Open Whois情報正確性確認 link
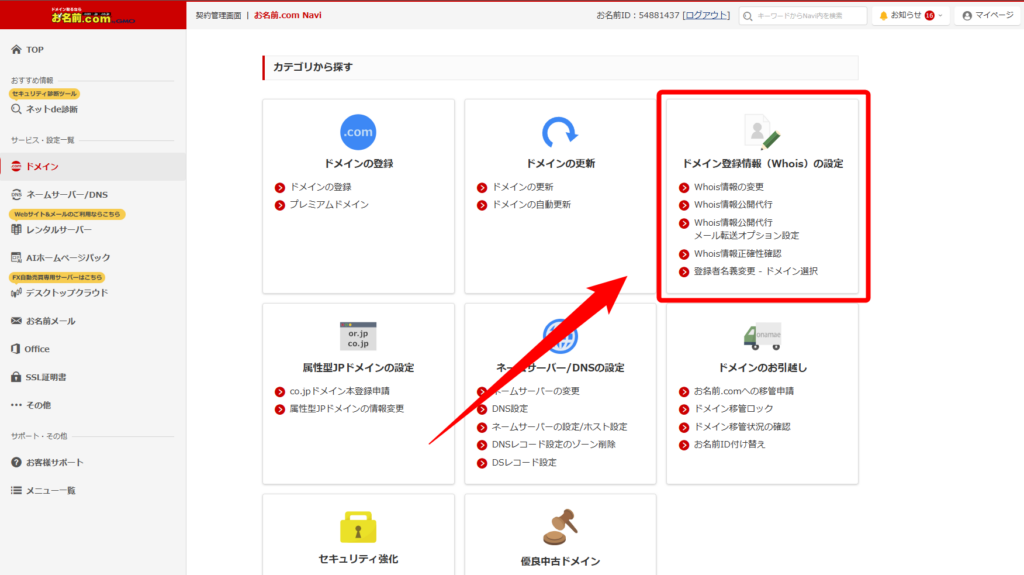 [737, 254]
